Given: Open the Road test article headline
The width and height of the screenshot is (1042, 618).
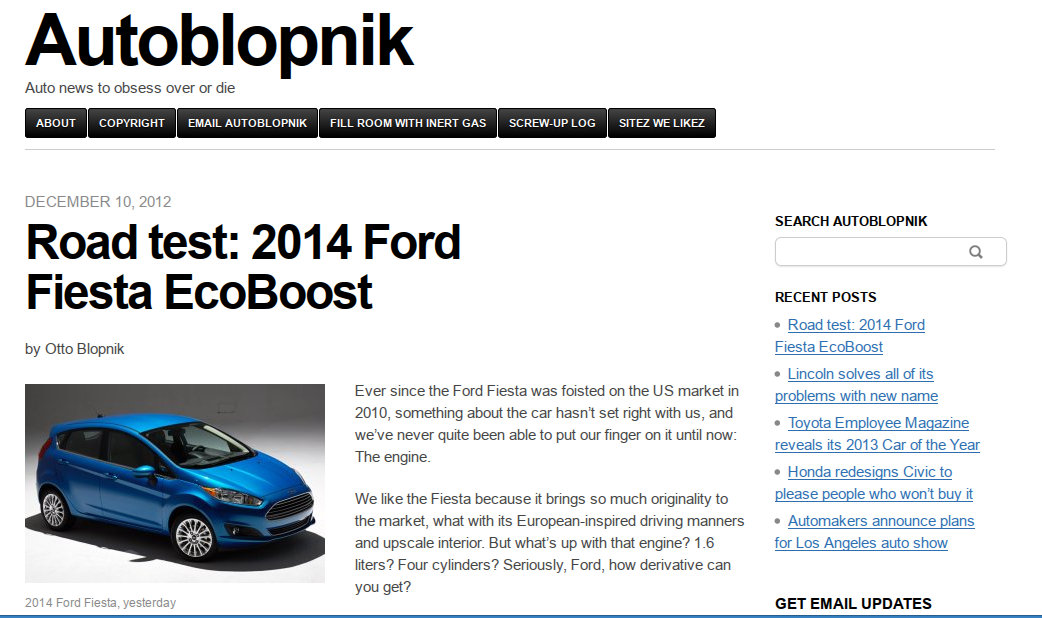Looking at the screenshot, I should 243,267.
